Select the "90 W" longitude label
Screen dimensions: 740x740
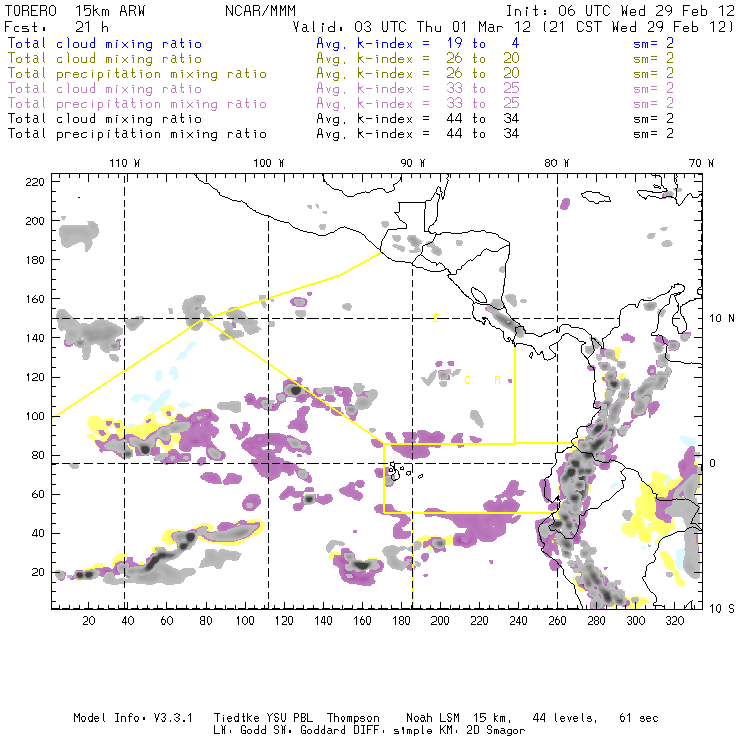coord(413,163)
